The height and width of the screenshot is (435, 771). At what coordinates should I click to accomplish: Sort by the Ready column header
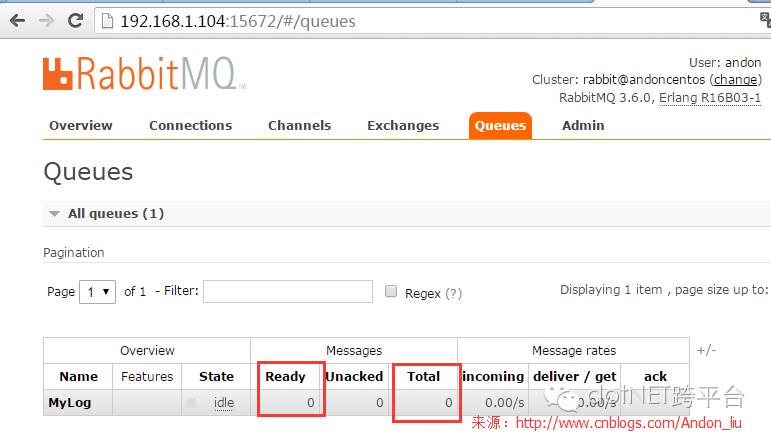285,377
